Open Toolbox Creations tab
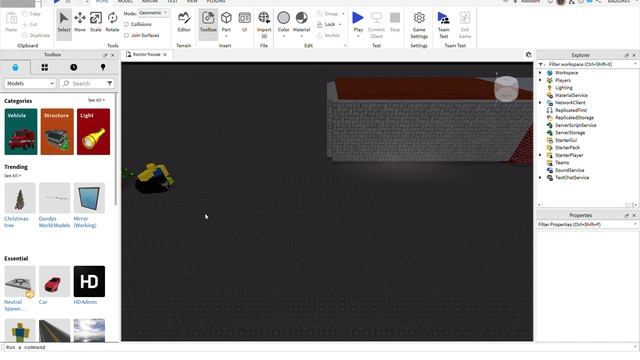The image size is (640, 360). (103, 67)
